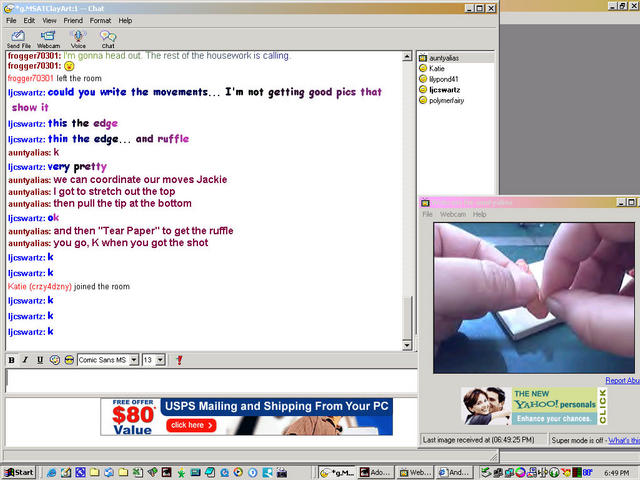Enable Voice chat from the toolbar
The image size is (640, 480).
click(78, 39)
